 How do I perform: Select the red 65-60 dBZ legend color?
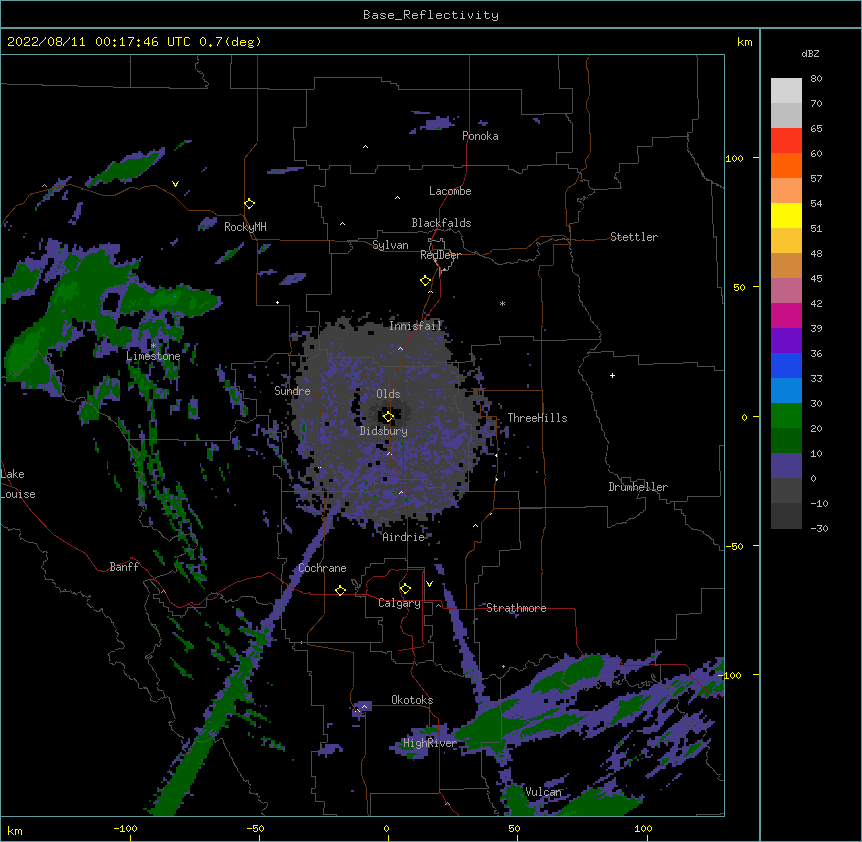coord(786,141)
